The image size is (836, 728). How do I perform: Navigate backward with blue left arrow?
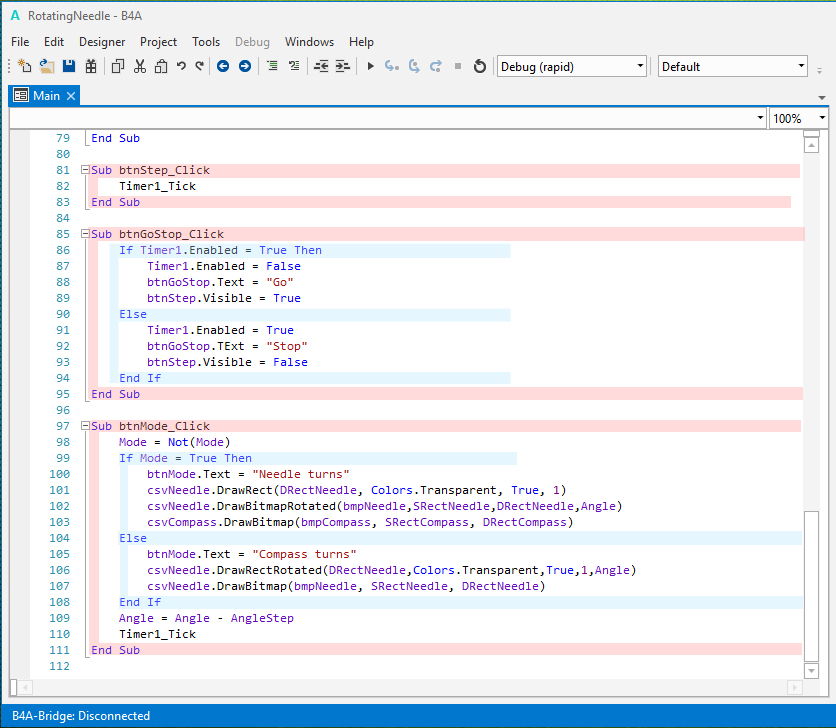(x=222, y=66)
